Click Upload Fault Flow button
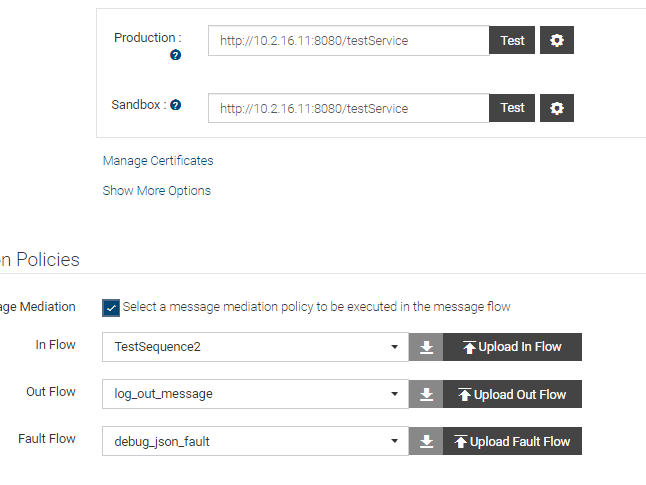The image size is (646, 485). [x=512, y=441]
